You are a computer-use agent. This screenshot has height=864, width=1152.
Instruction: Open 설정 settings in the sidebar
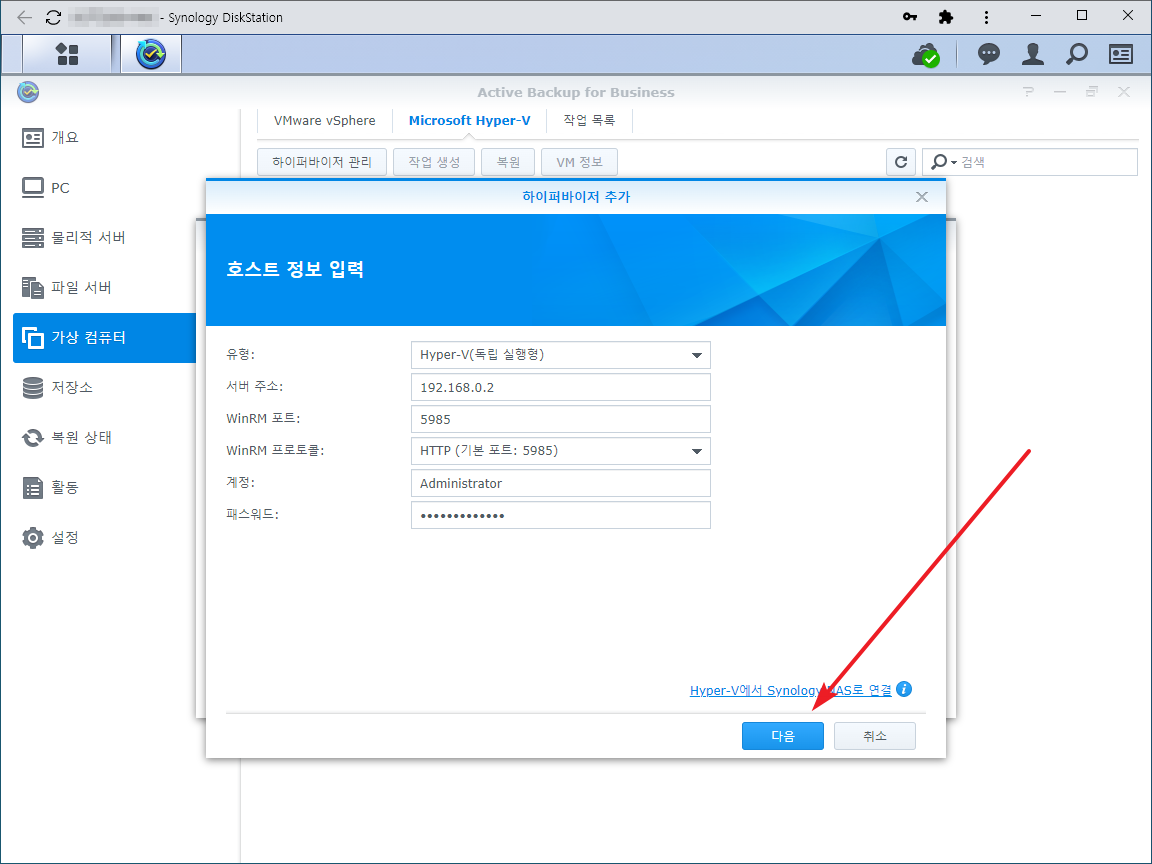51,537
